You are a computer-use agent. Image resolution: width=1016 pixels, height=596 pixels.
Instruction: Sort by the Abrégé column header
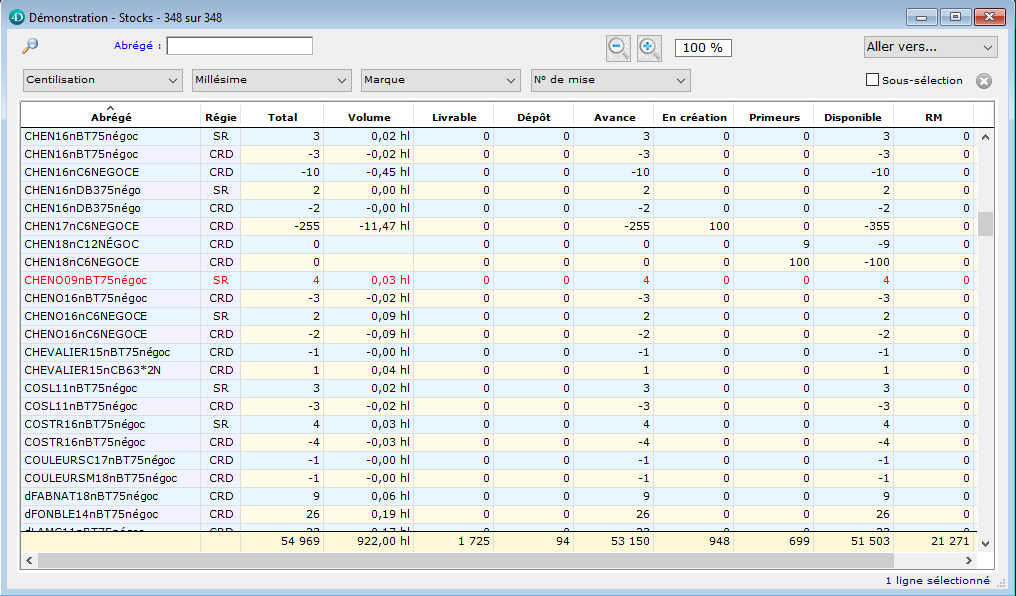coord(111,117)
